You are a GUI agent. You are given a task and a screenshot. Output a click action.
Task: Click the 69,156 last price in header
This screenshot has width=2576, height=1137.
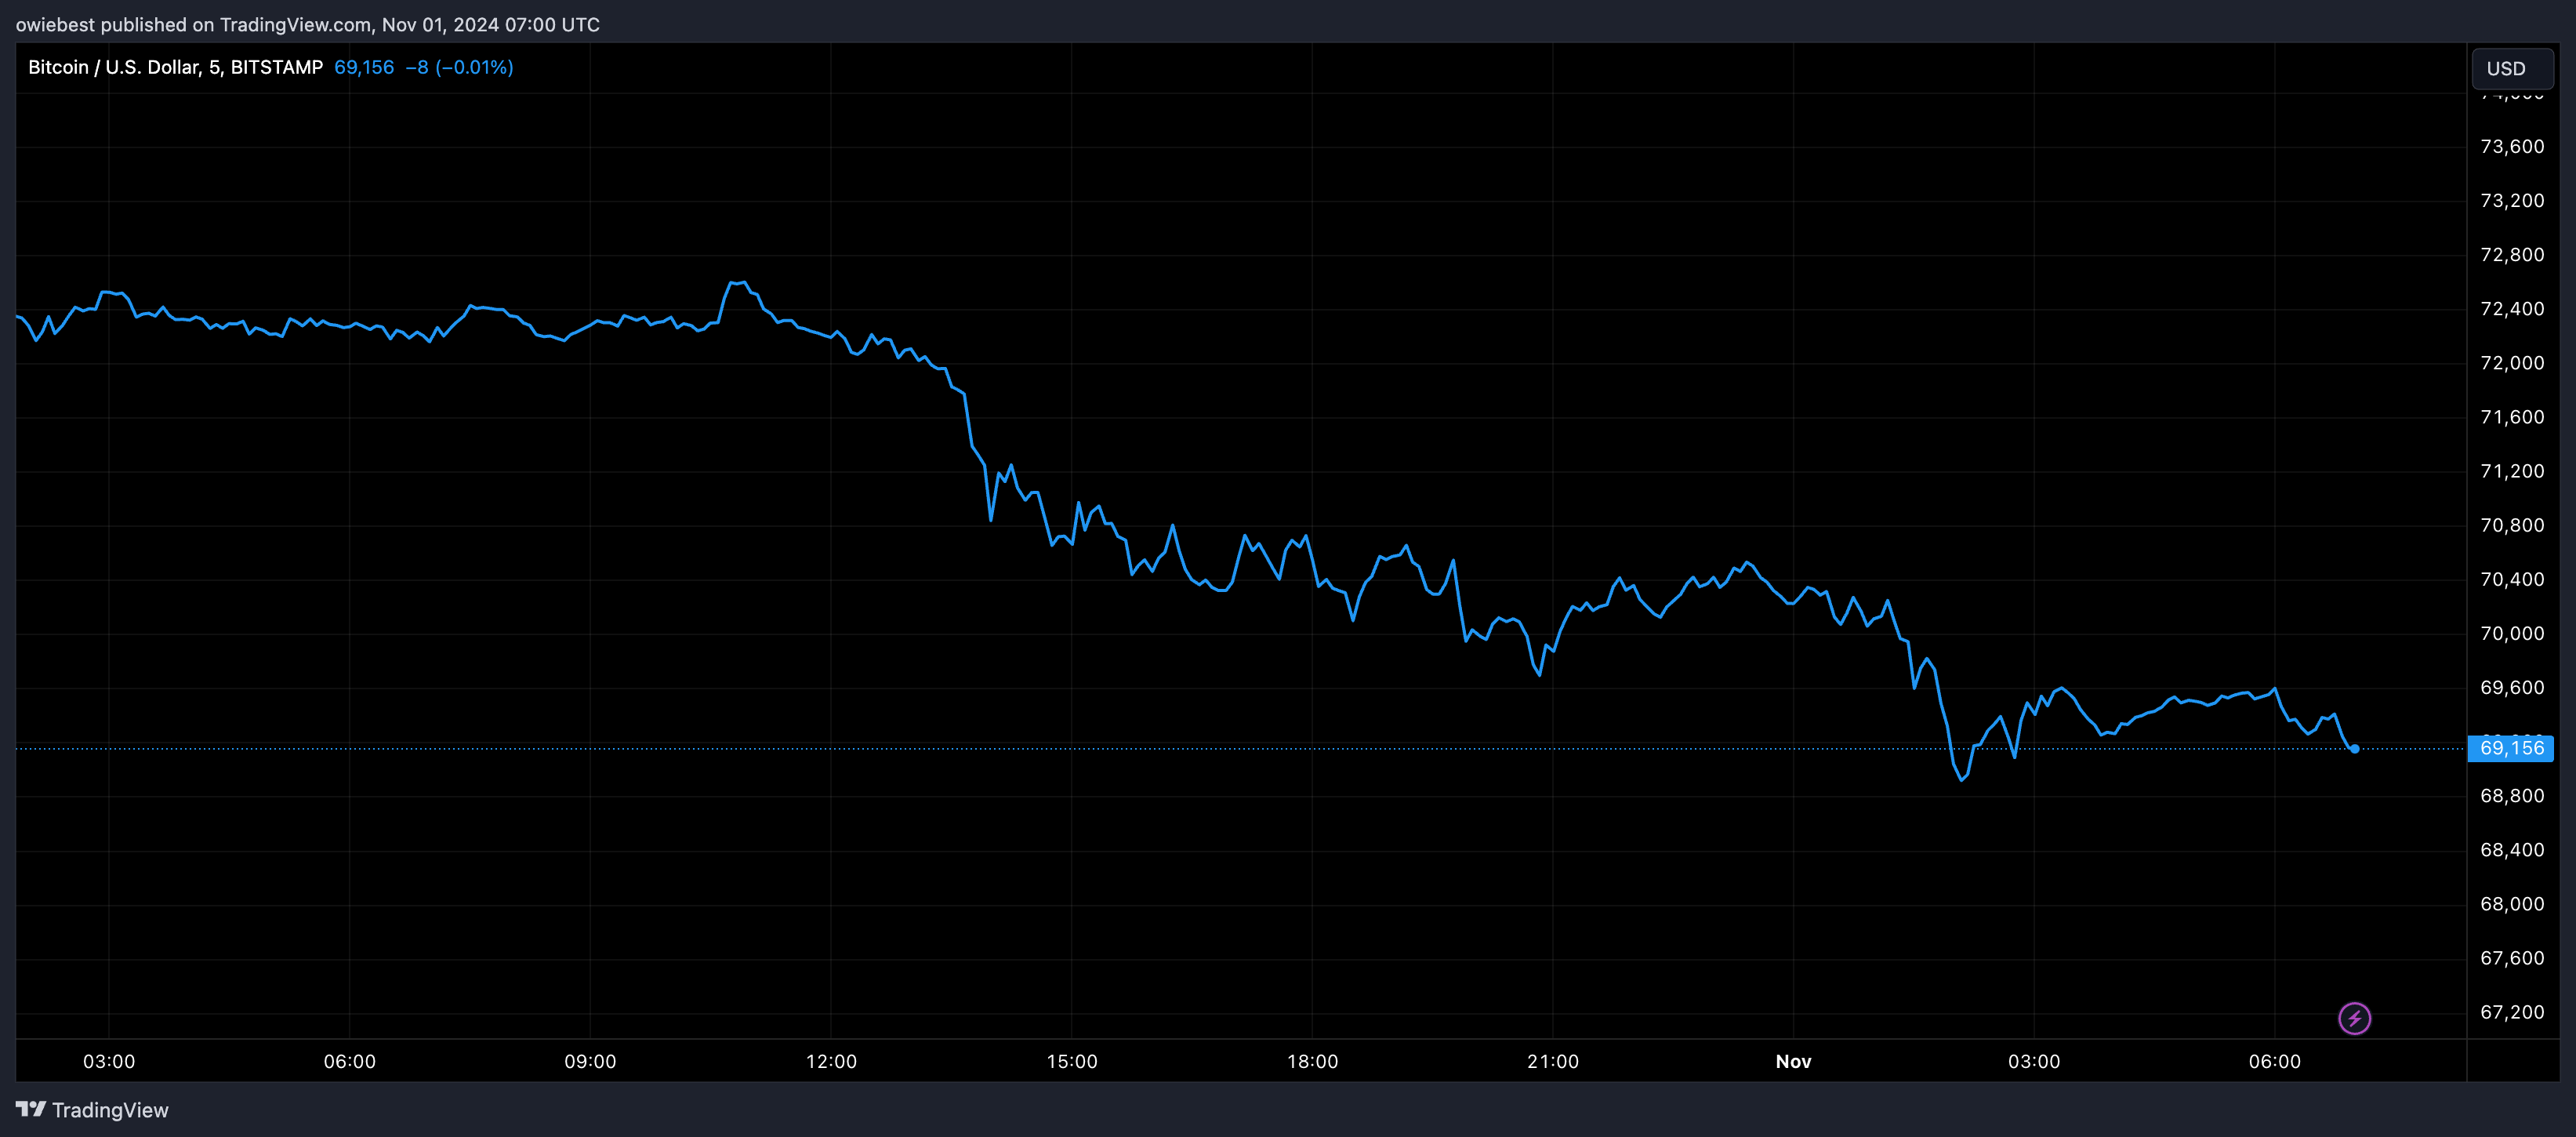364,67
